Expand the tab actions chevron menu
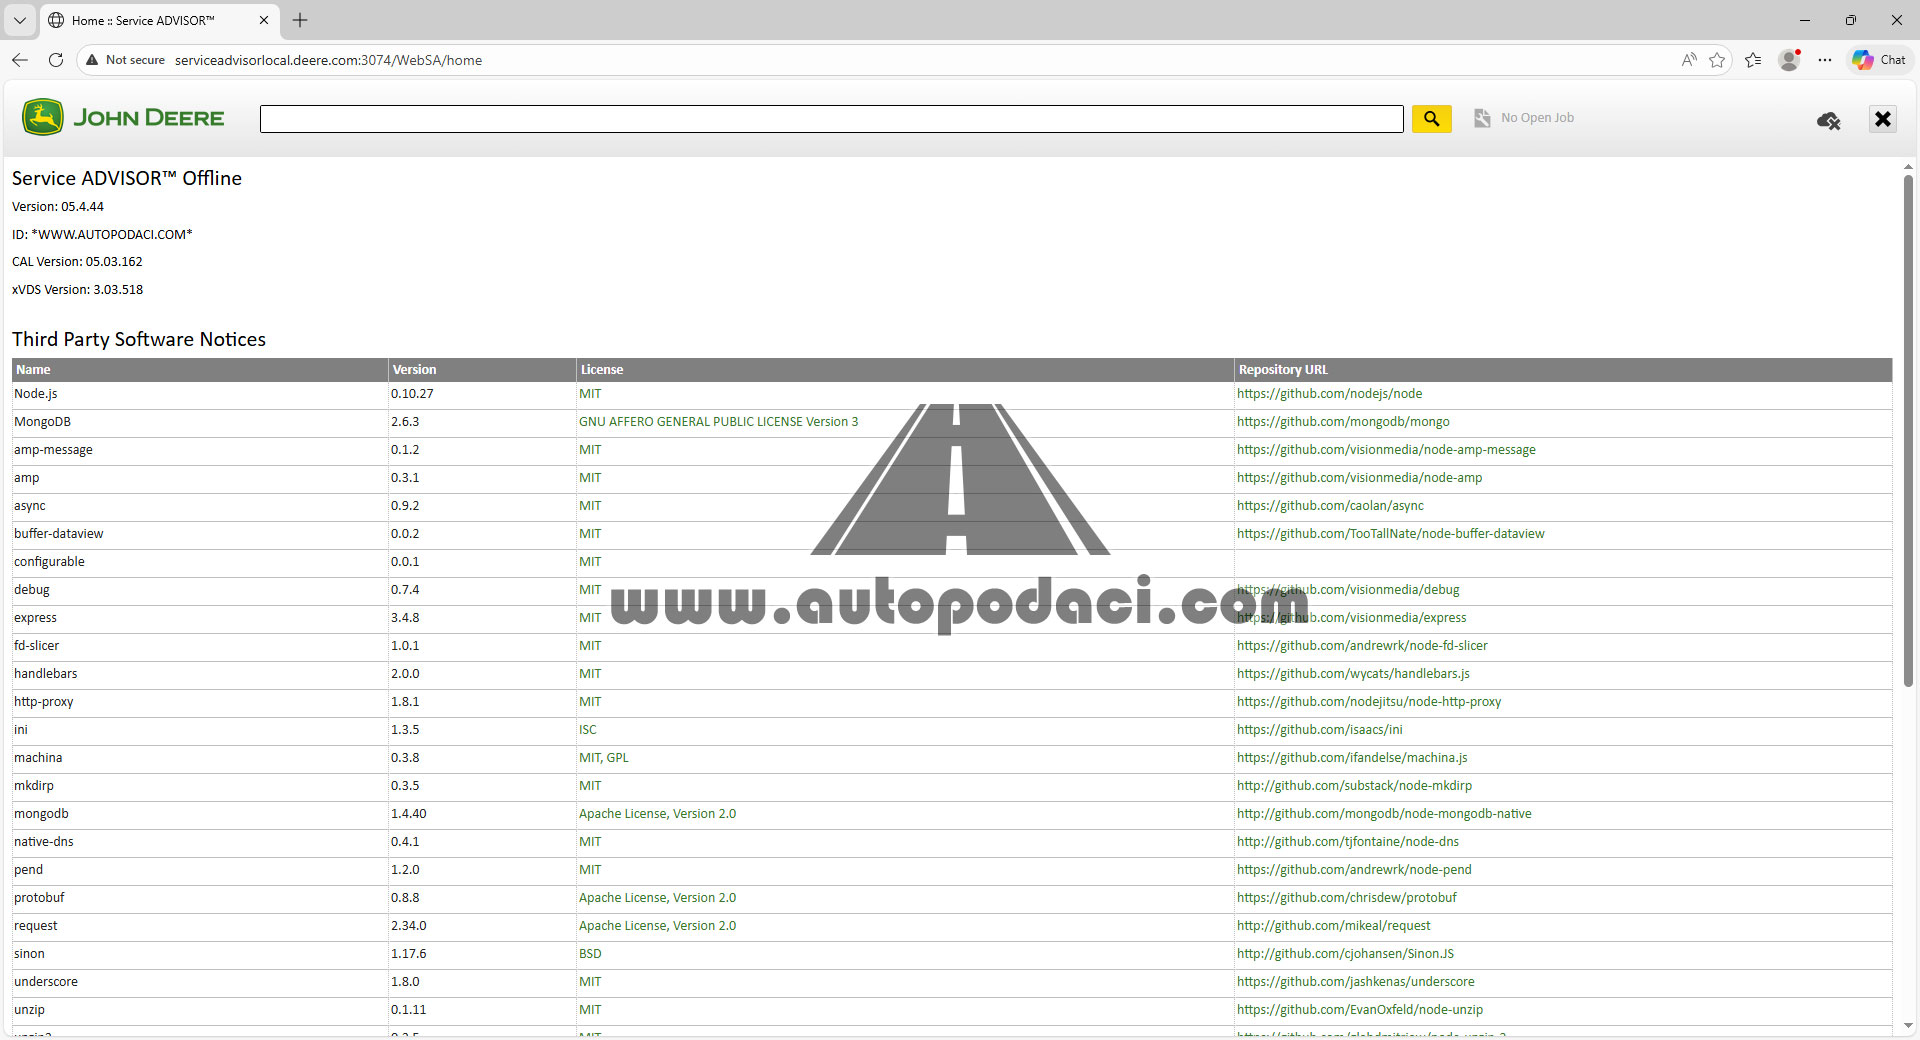 coord(19,20)
